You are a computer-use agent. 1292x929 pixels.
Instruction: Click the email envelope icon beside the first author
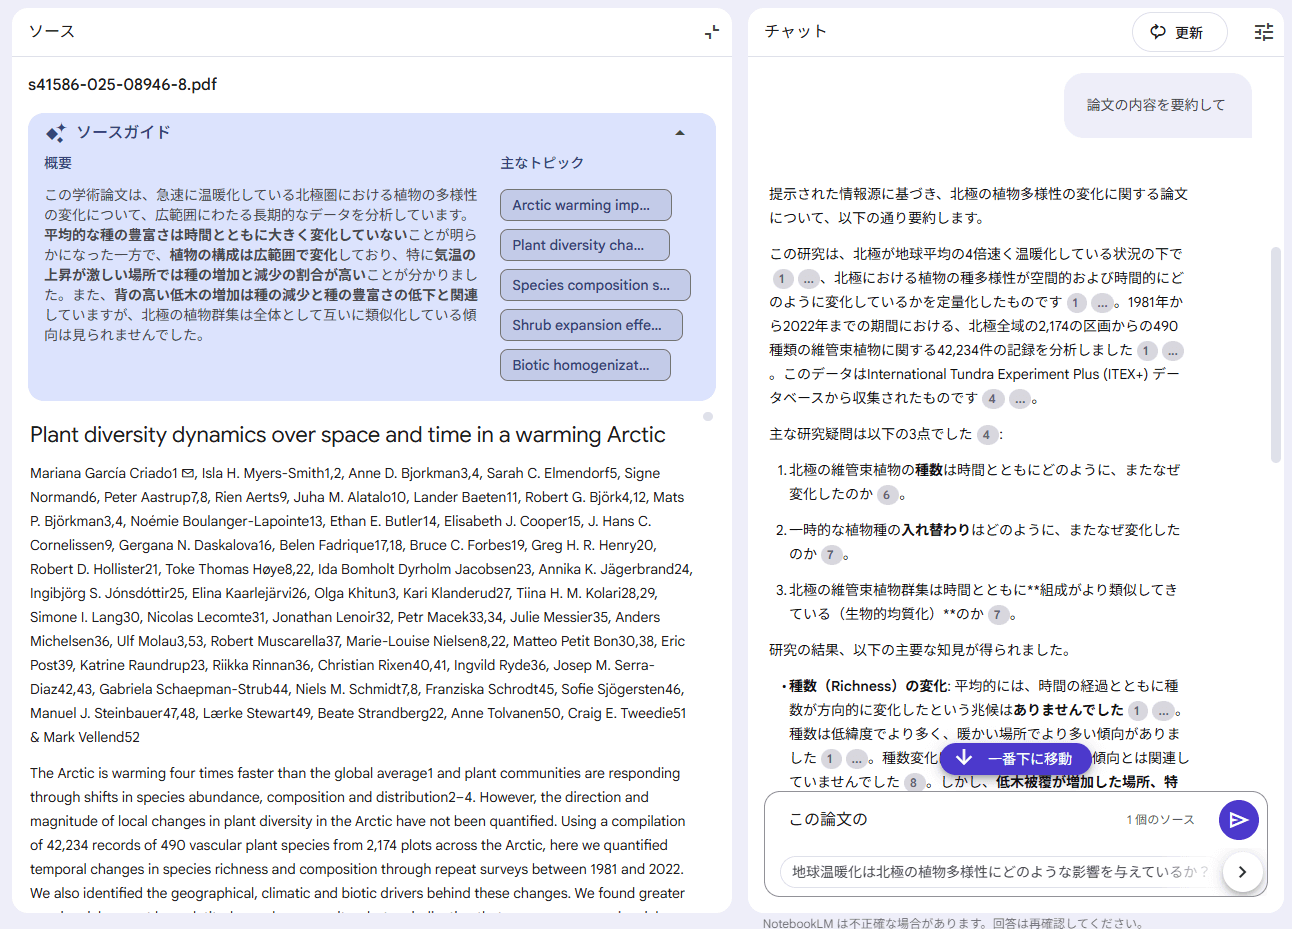[x=188, y=474]
